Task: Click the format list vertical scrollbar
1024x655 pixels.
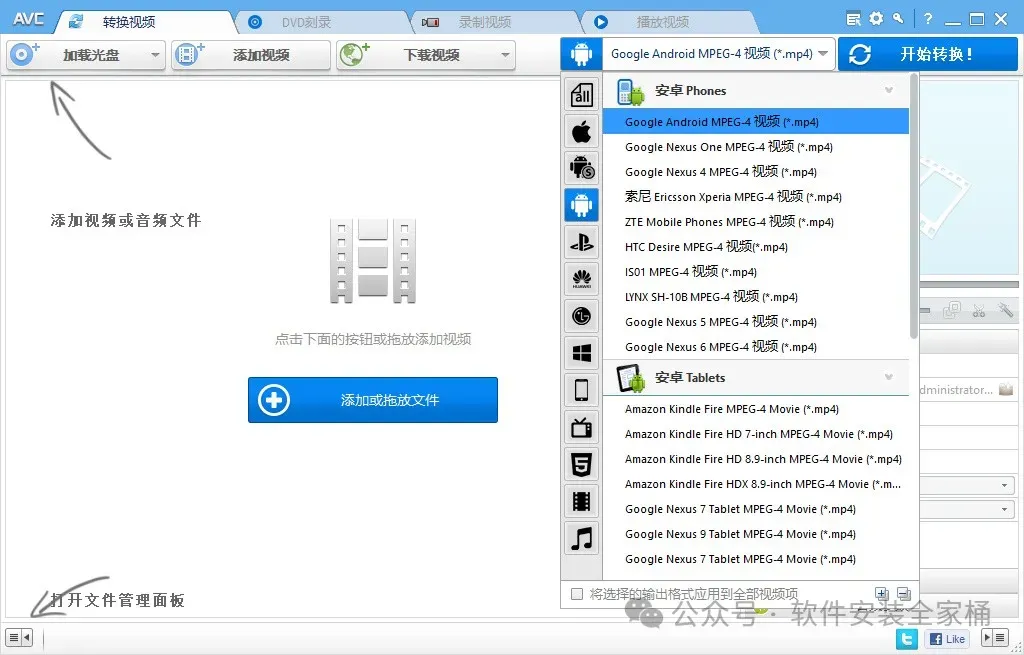Action: coord(914,206)
